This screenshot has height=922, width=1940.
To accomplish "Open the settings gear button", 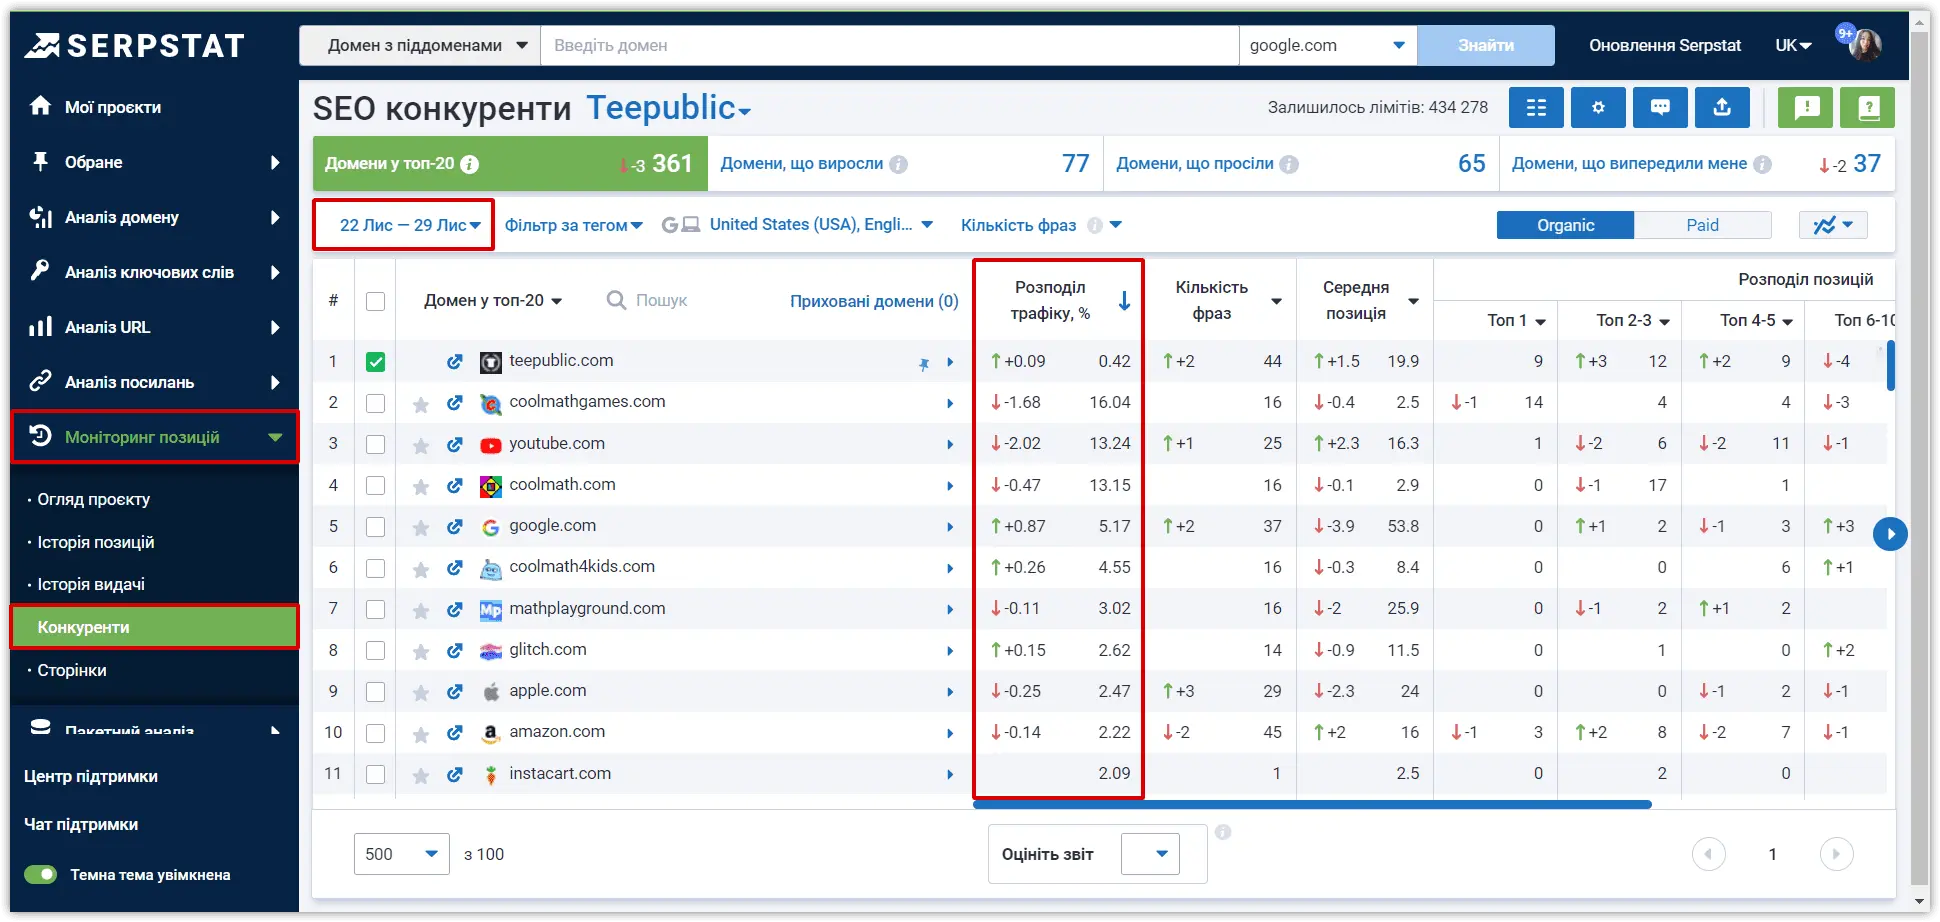I will [1598, 108].
